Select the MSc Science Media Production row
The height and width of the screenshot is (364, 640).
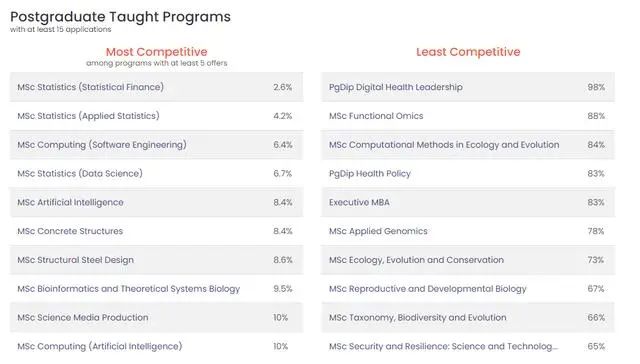pos(156,317)
